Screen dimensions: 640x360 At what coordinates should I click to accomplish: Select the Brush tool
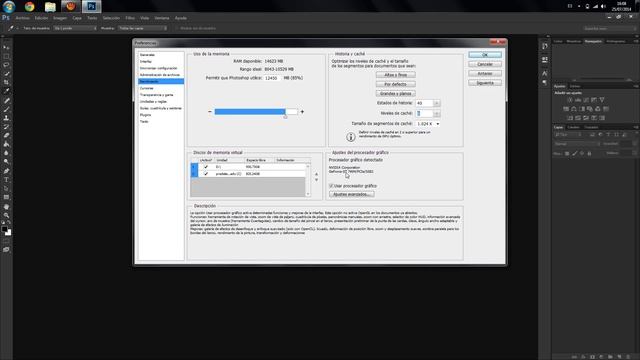point(6,109)
